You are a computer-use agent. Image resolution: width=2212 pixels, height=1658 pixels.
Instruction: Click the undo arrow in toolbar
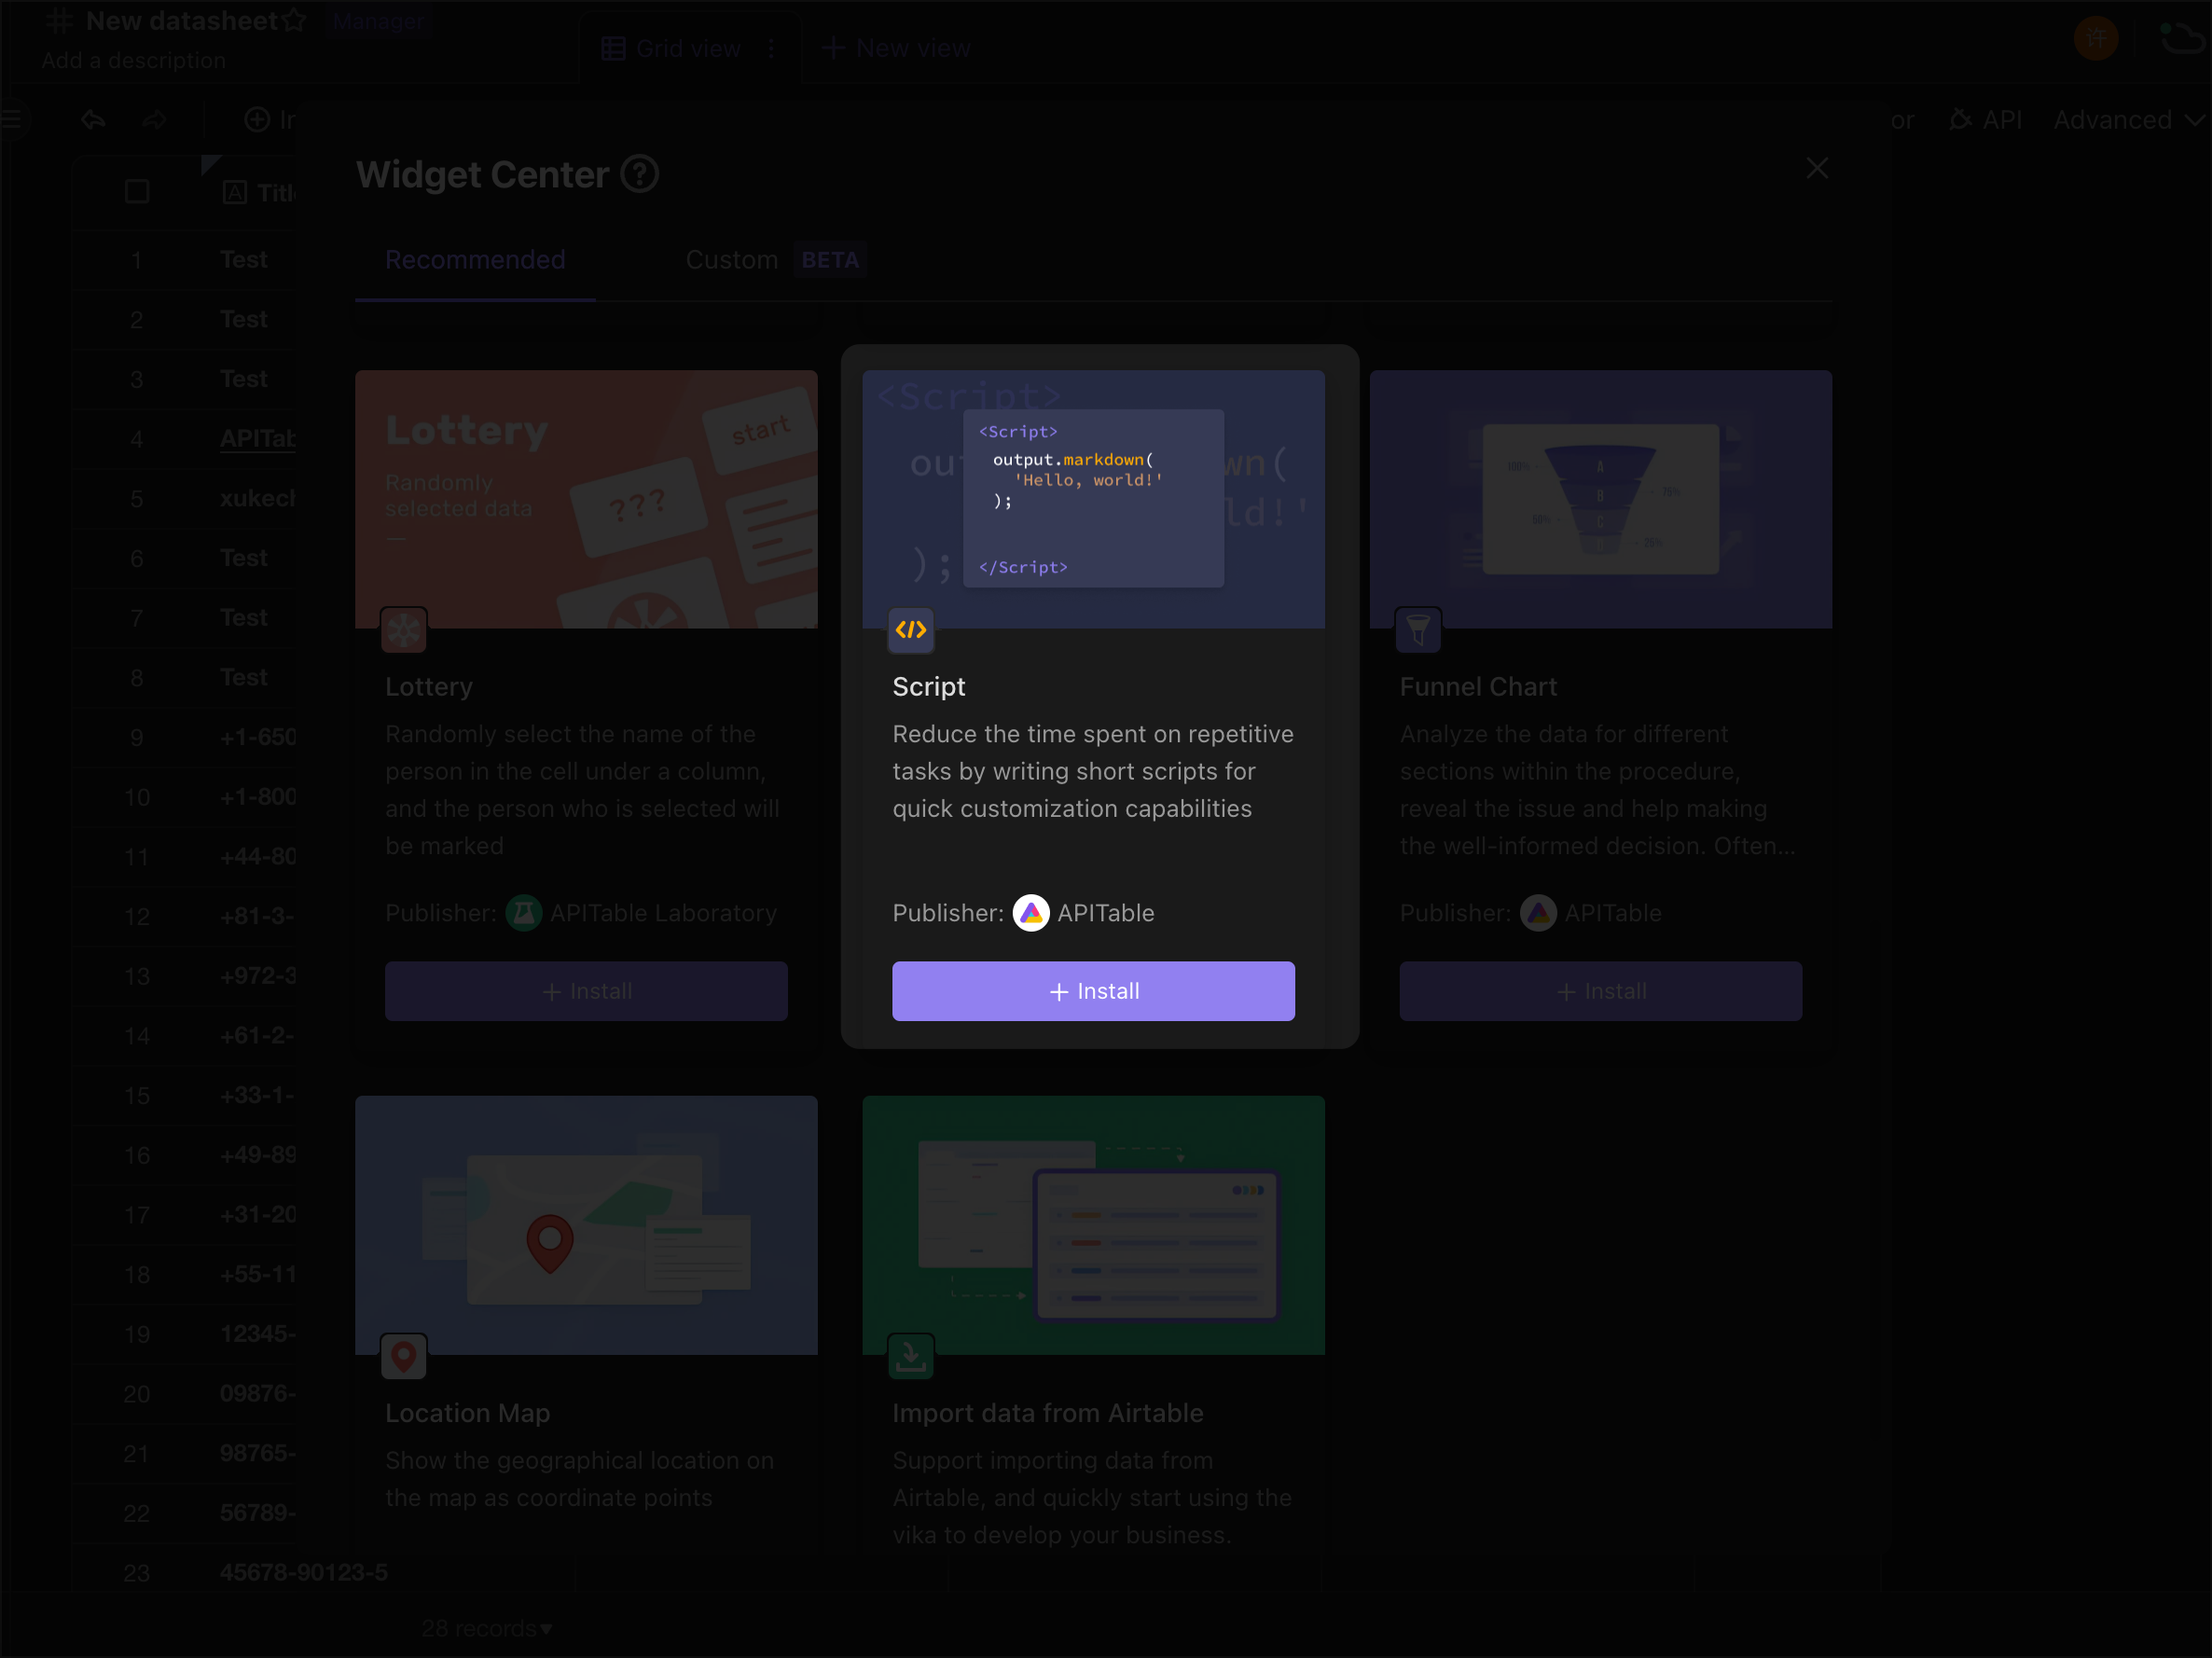(x=93, y=120)
